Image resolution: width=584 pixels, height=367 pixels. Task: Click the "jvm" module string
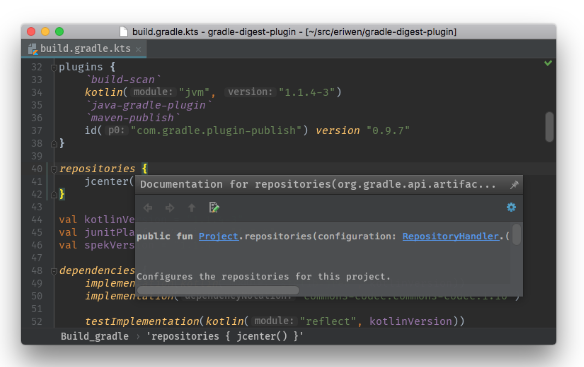(x=194, y=92)
